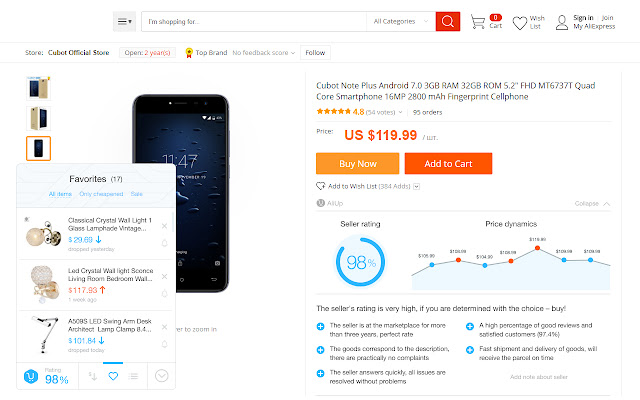Switch to the Sale tab in Favorites

[x=137, y=193]
